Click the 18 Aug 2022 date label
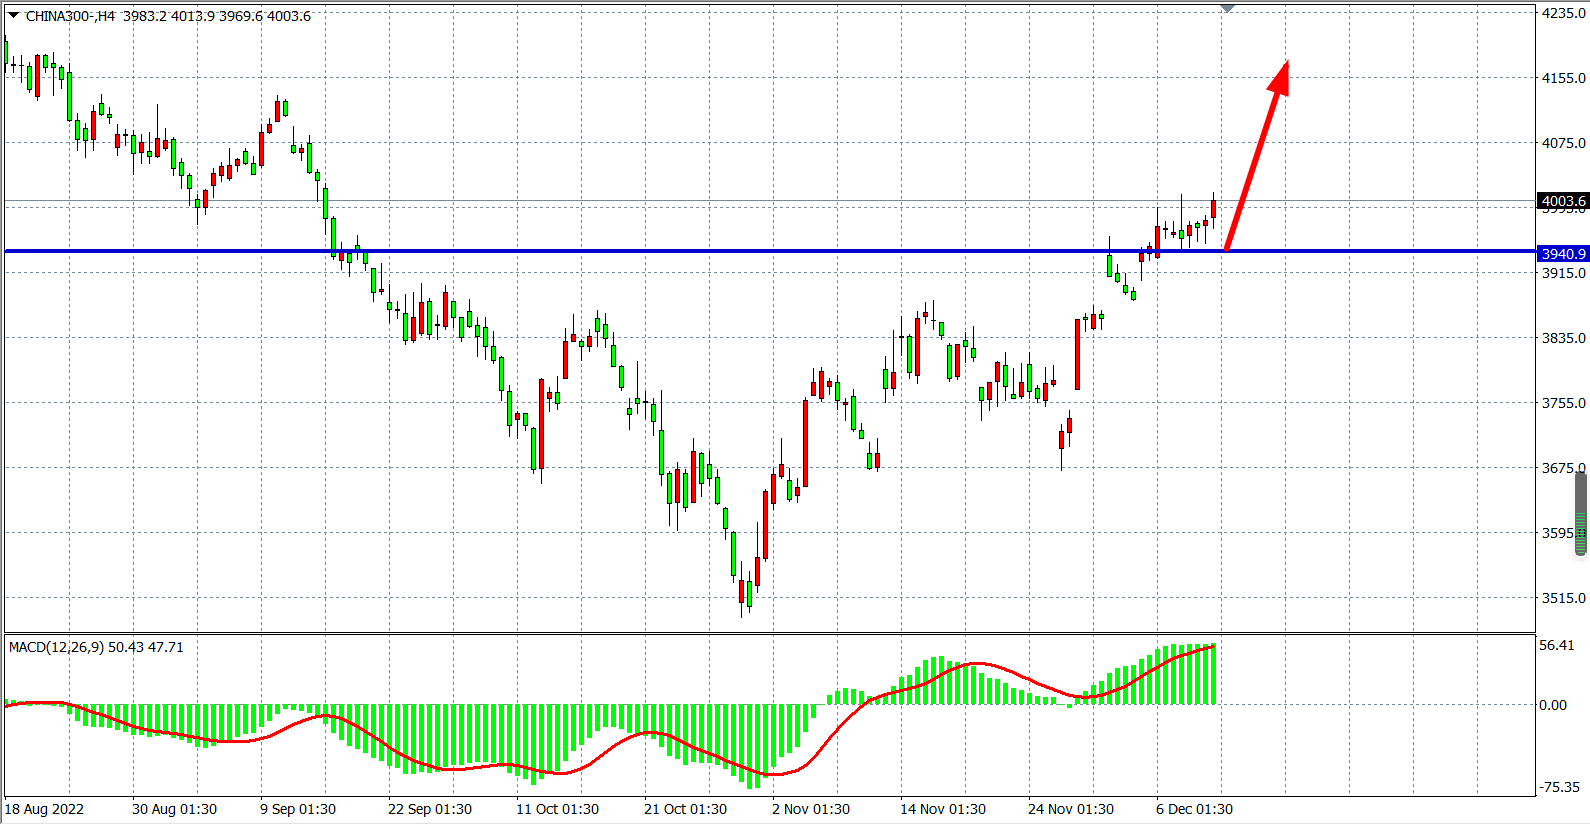Image resolution: width=1590 pixels, height=825 pixels. (45, 809)
